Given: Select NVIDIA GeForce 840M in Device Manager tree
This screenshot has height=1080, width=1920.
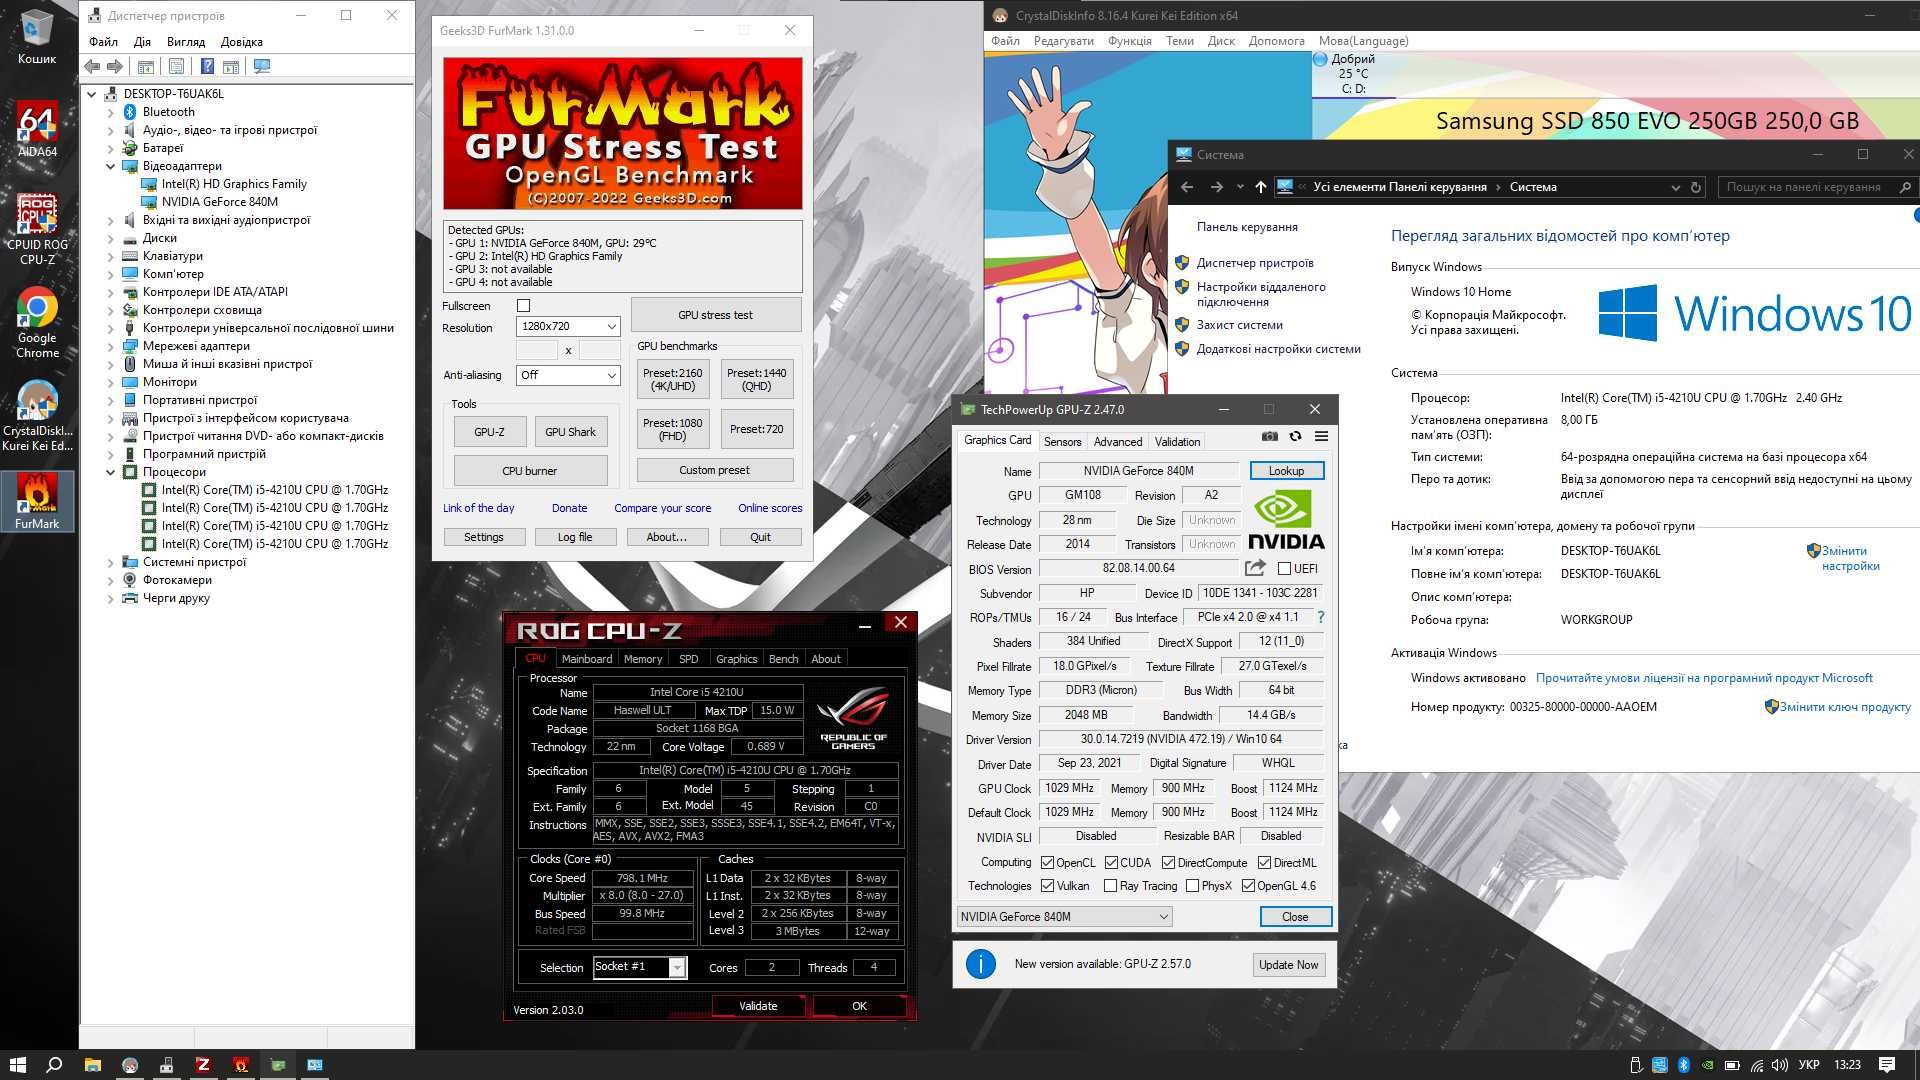Looking at the screenshot, I should (x=220, y=202).
